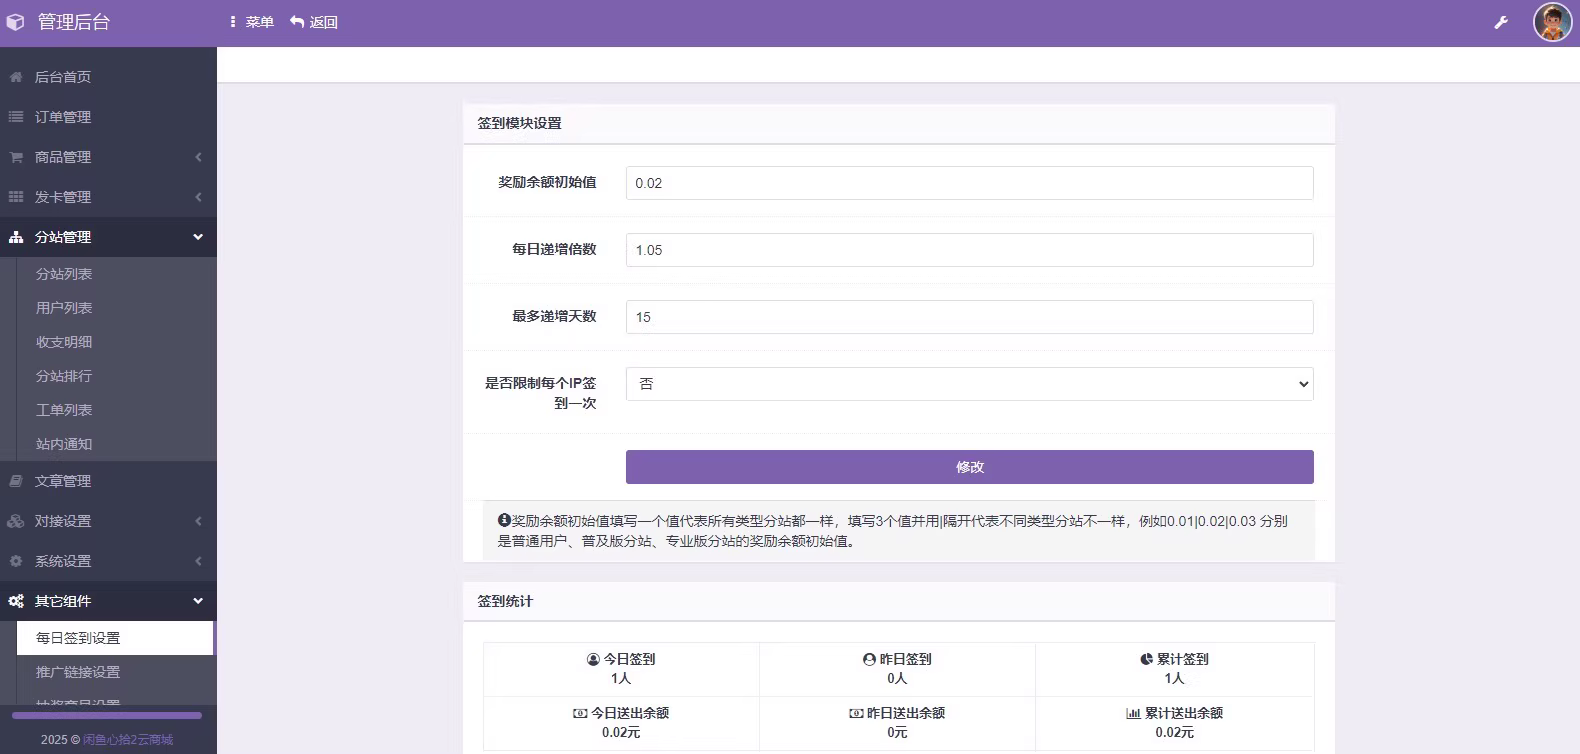This screenshot has height=754, width=1580.
Task: Click the 最多递增天数 input field
Action: 969,317
